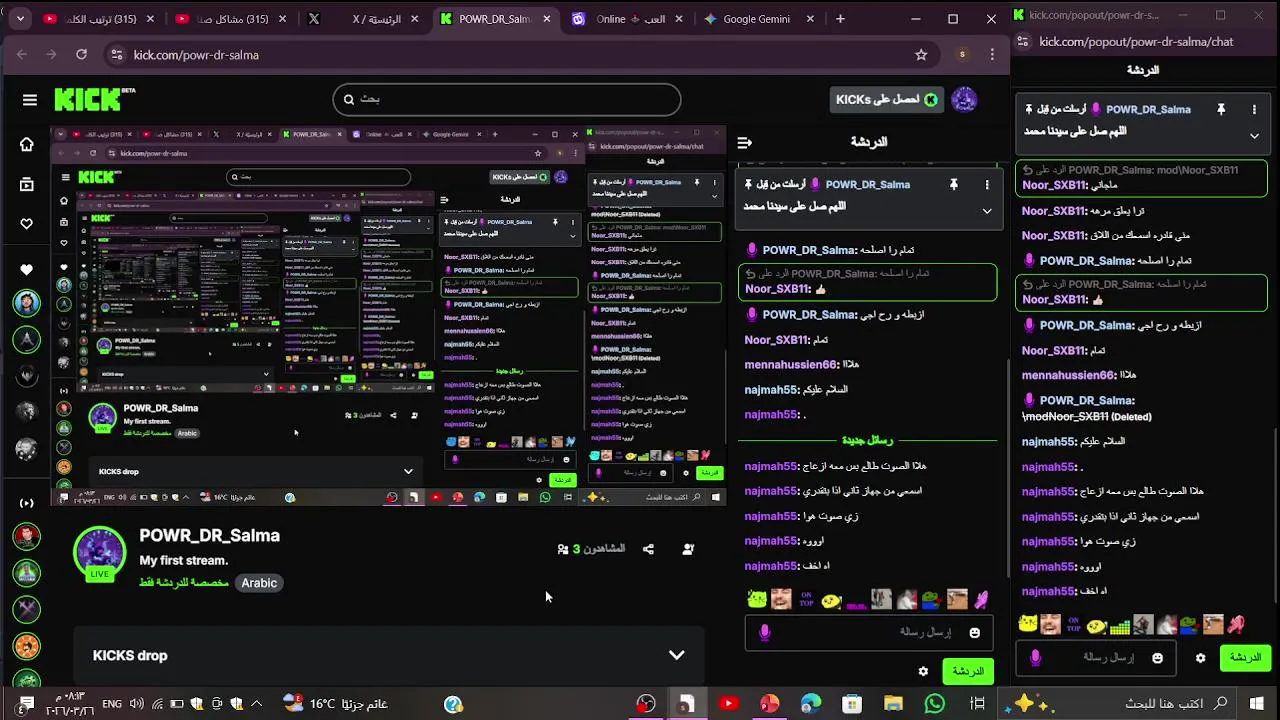
Task: Send message with green chat button in main chat
Action: (x=968, y=671)
